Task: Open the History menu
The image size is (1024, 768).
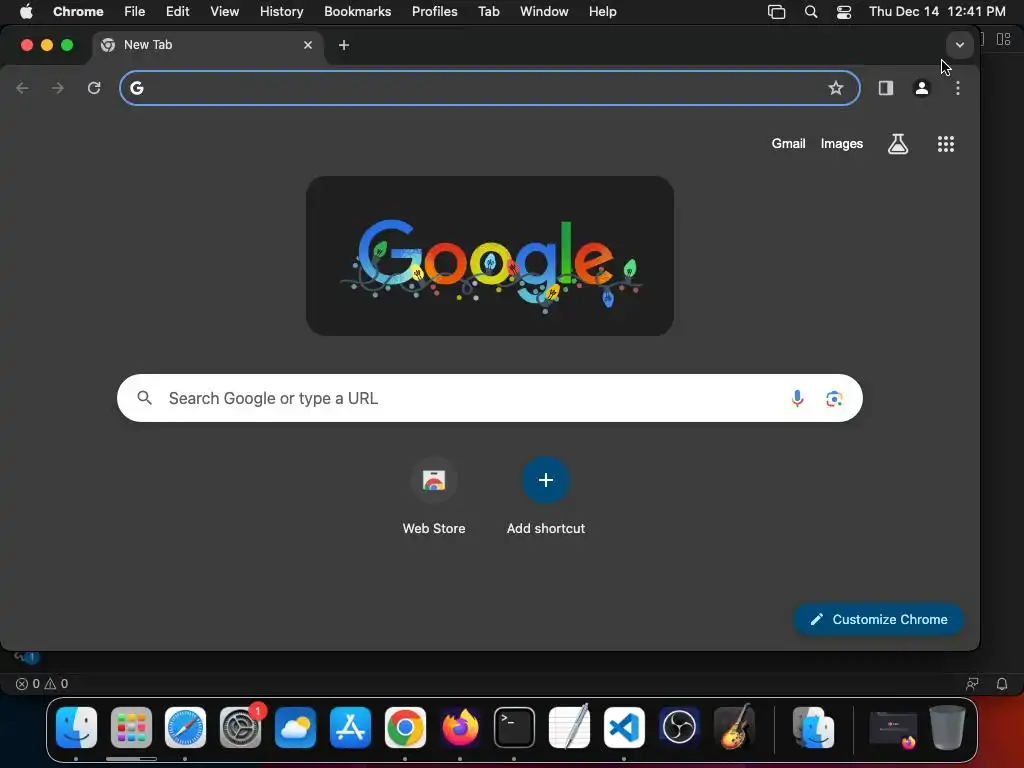Action: click(281, 12)
